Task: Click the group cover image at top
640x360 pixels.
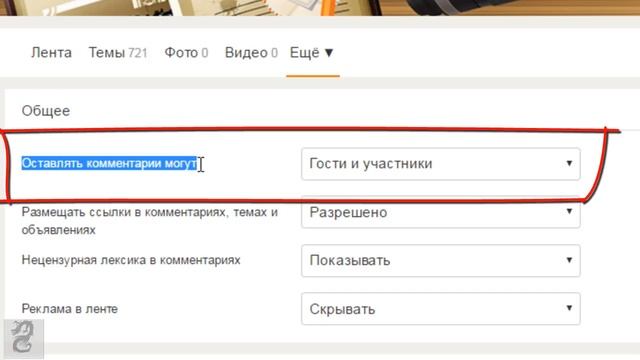Action: (320, 8)
